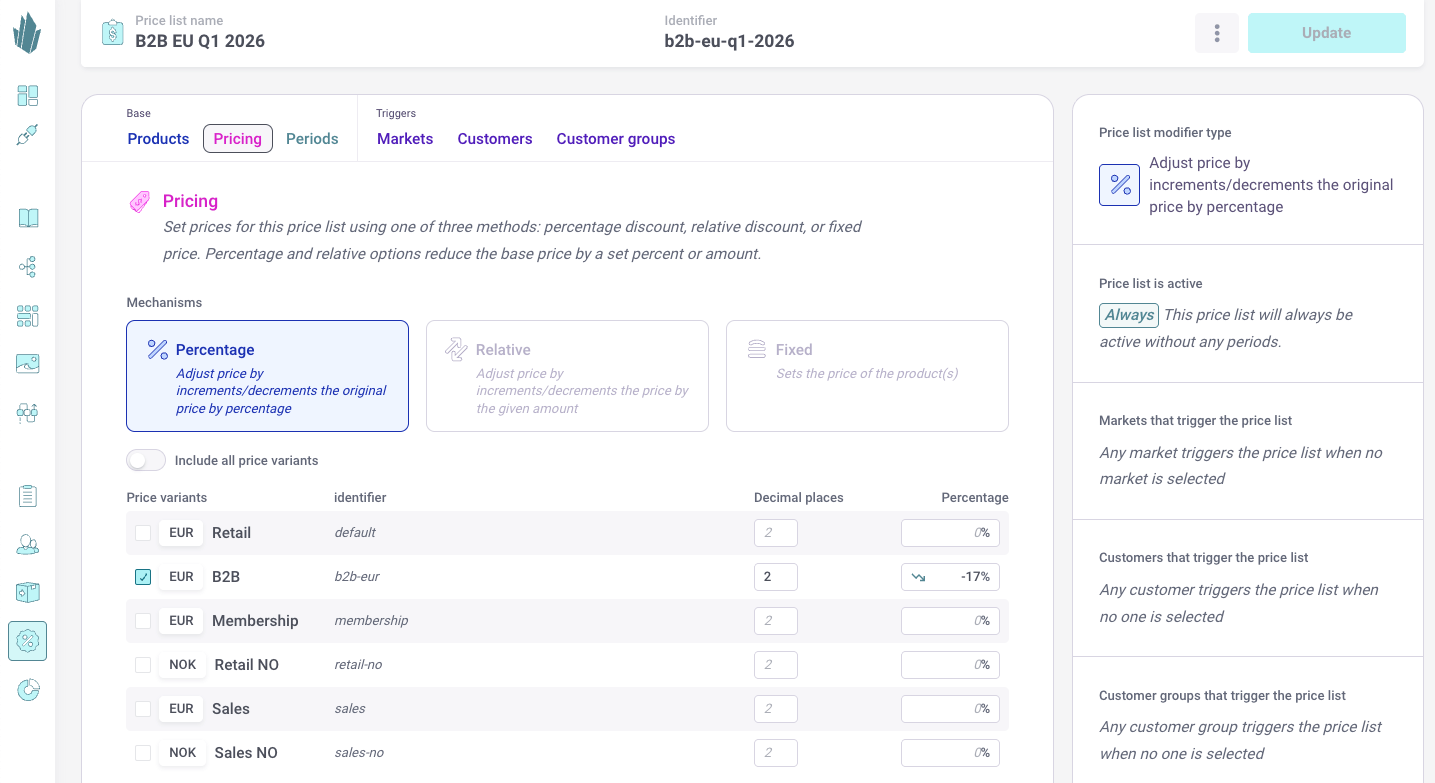This screenshot has width=1435, height=783.
Task: Open the media image icon in sidebar
Action: [x=28, y=364]
